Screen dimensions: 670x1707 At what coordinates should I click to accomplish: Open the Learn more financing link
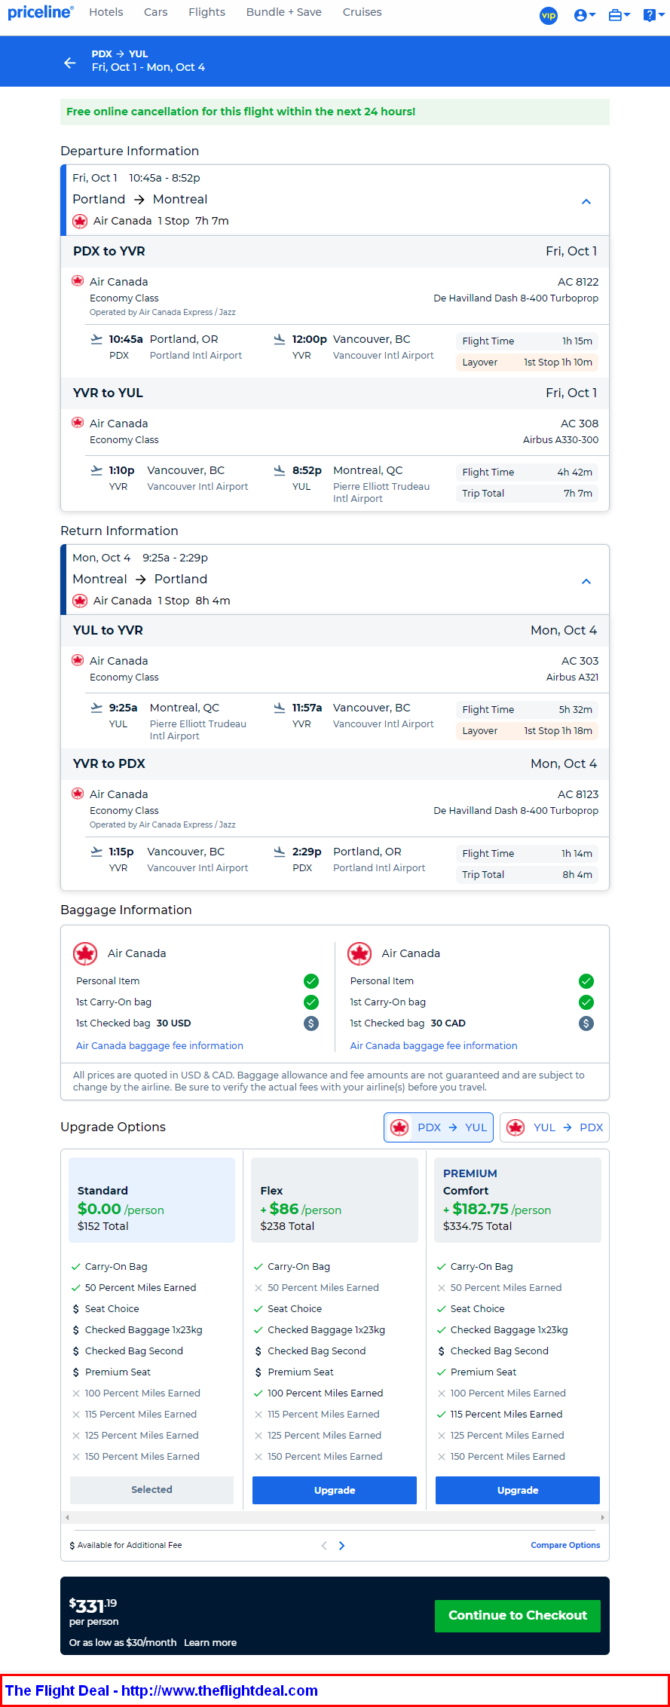click(x=210, y=1643)
